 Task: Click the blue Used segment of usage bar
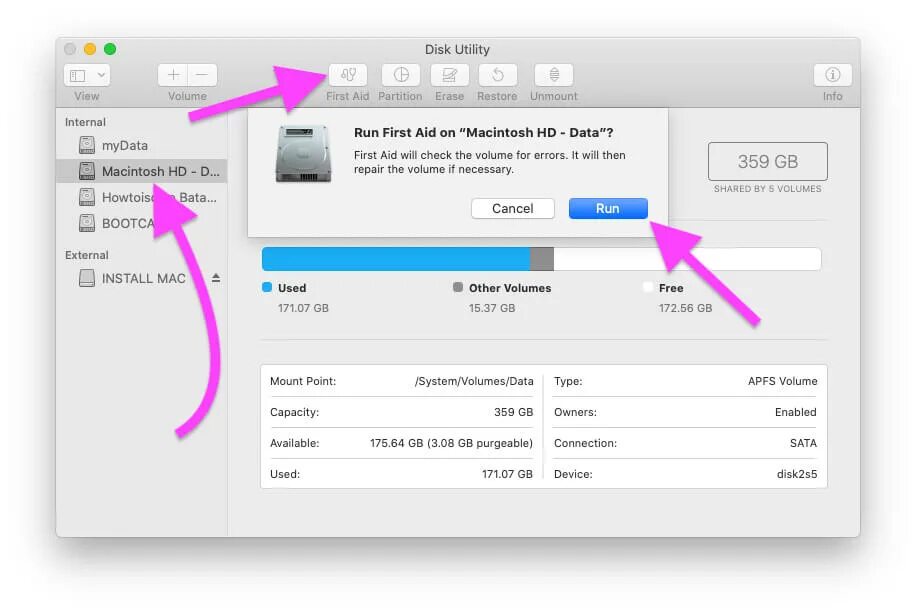click(396, 259)
